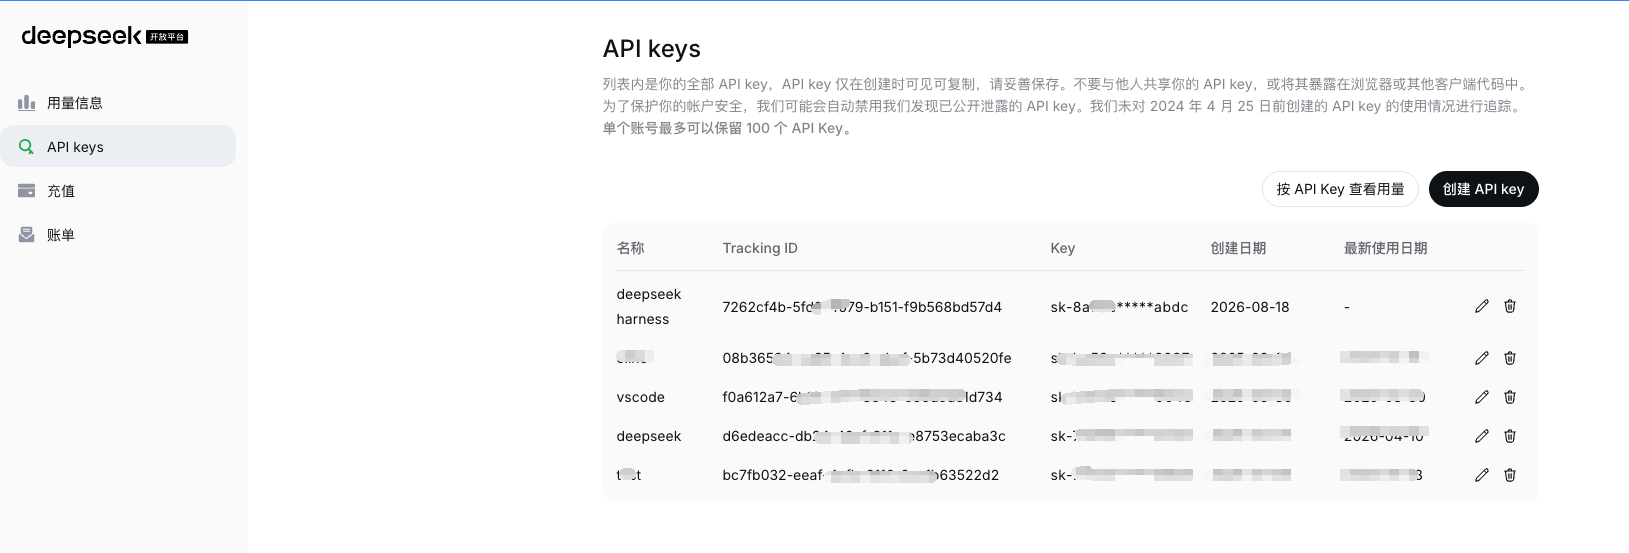The image size is (1629, 553).
Task: Select API keys in the sidebar
Action: [x=118, y=146]
